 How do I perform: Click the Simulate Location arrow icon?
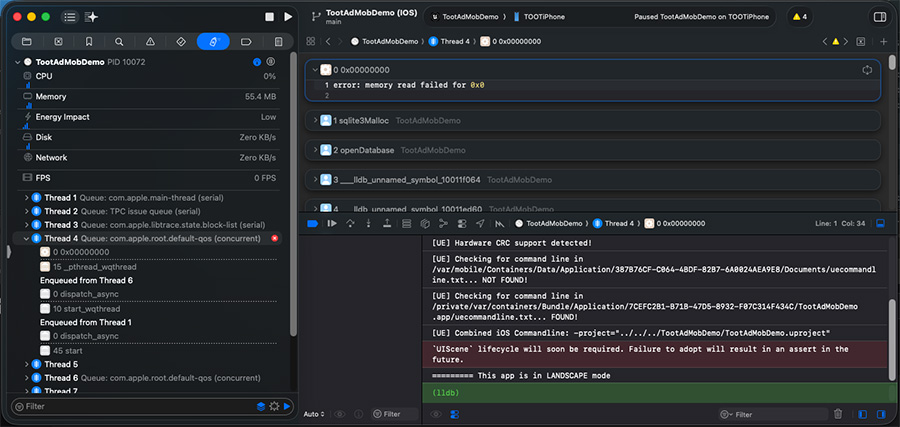480,223
